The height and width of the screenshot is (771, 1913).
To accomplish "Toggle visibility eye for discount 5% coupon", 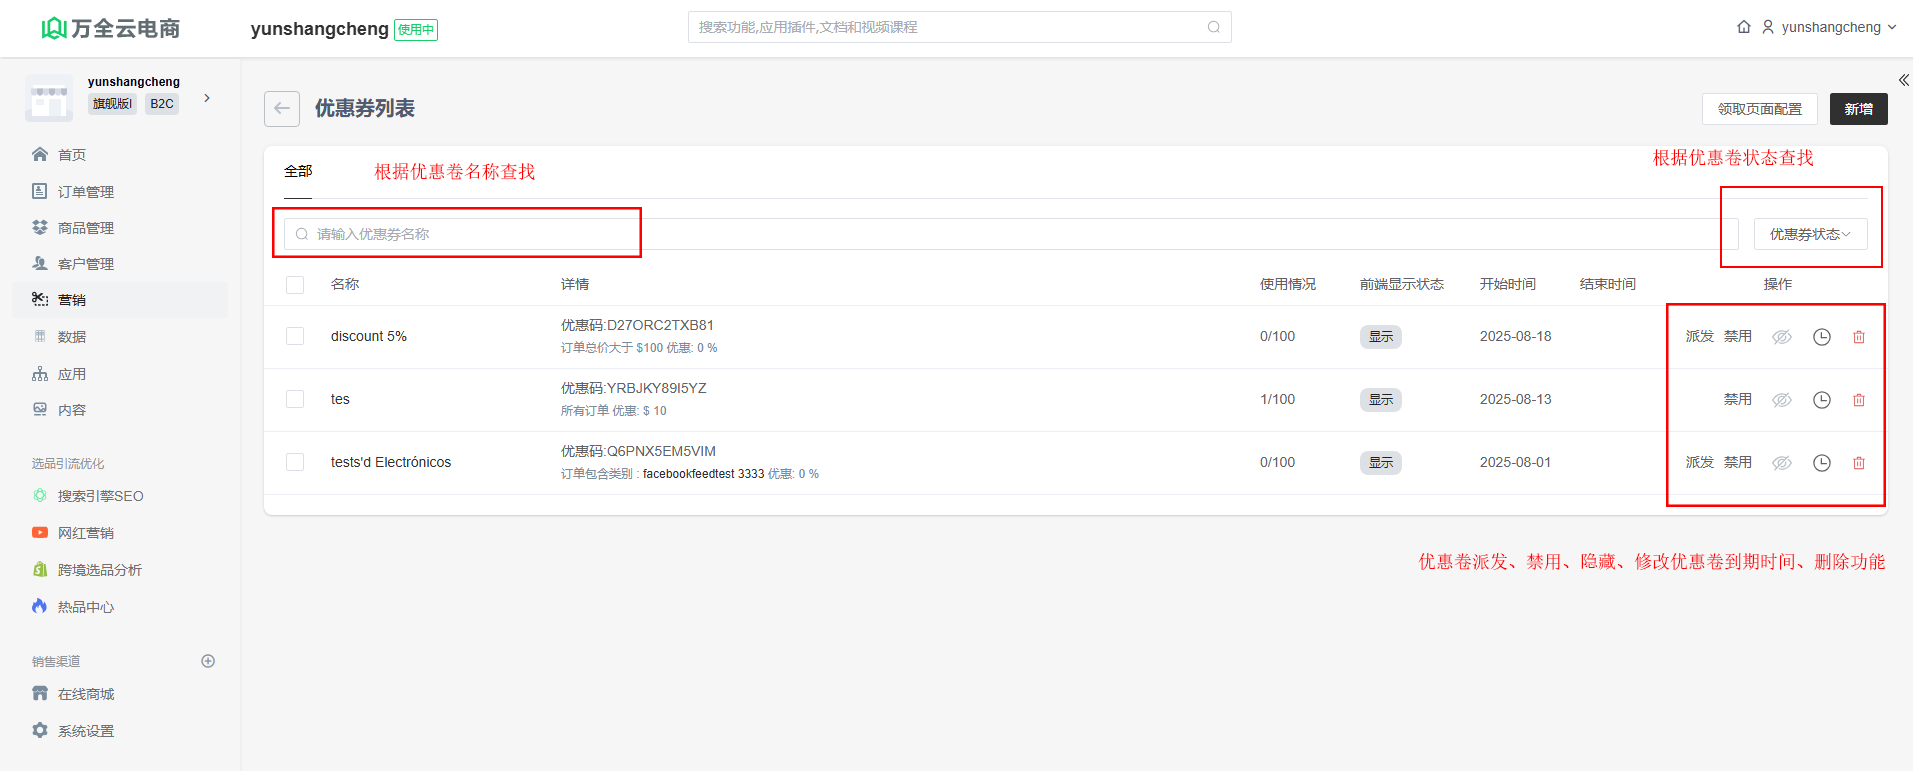I will [1781, 337].
